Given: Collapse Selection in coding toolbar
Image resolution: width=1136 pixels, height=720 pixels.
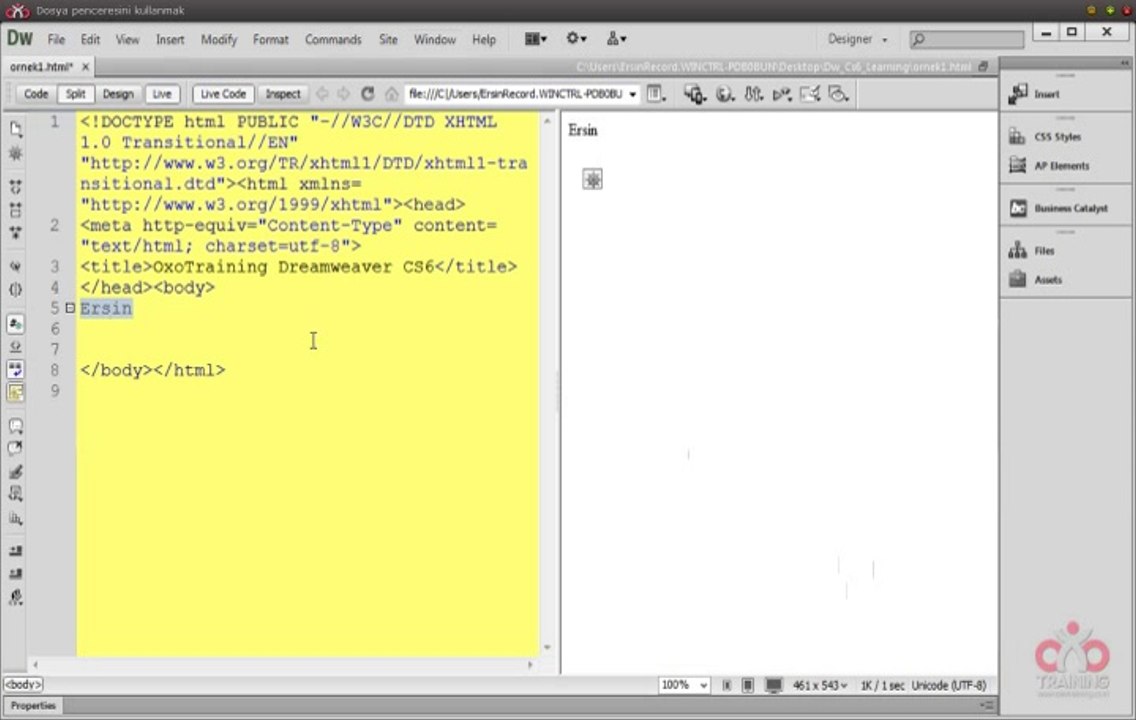Looking at the screenshot, I should (x=15, y=210).
